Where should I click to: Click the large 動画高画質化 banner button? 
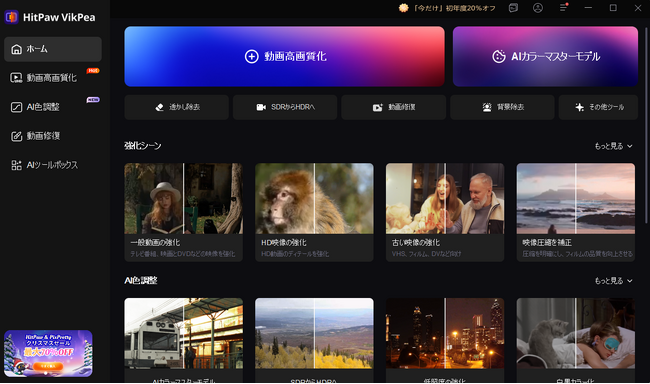284,56
